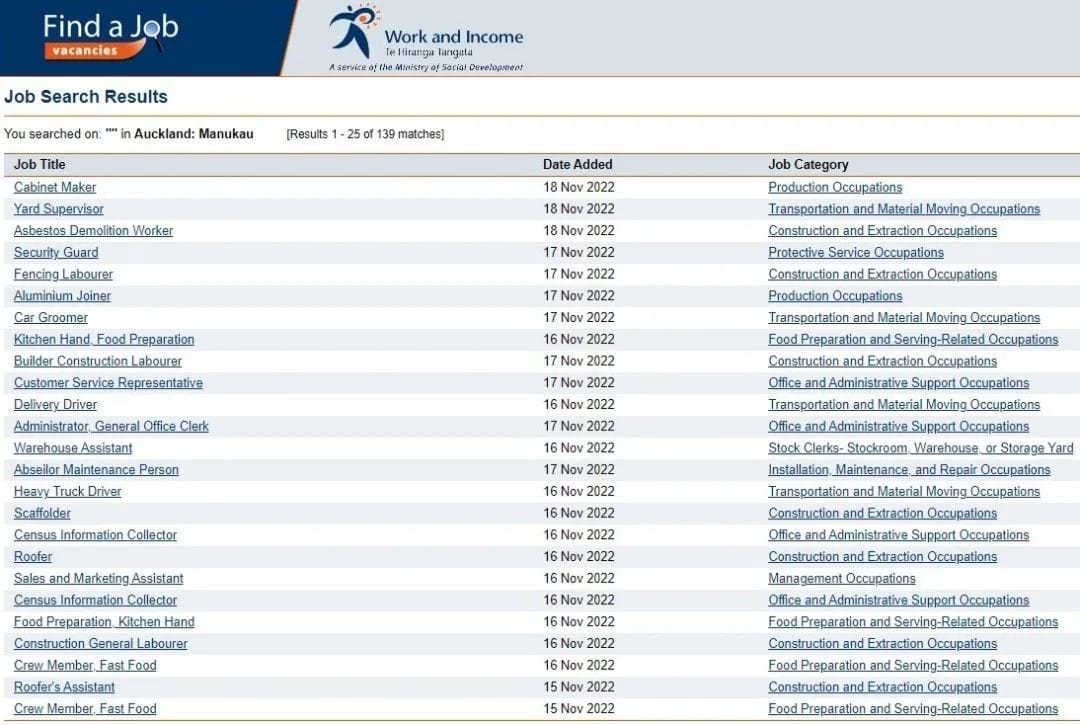Open the Security Guard job listing

click(56, 253)
